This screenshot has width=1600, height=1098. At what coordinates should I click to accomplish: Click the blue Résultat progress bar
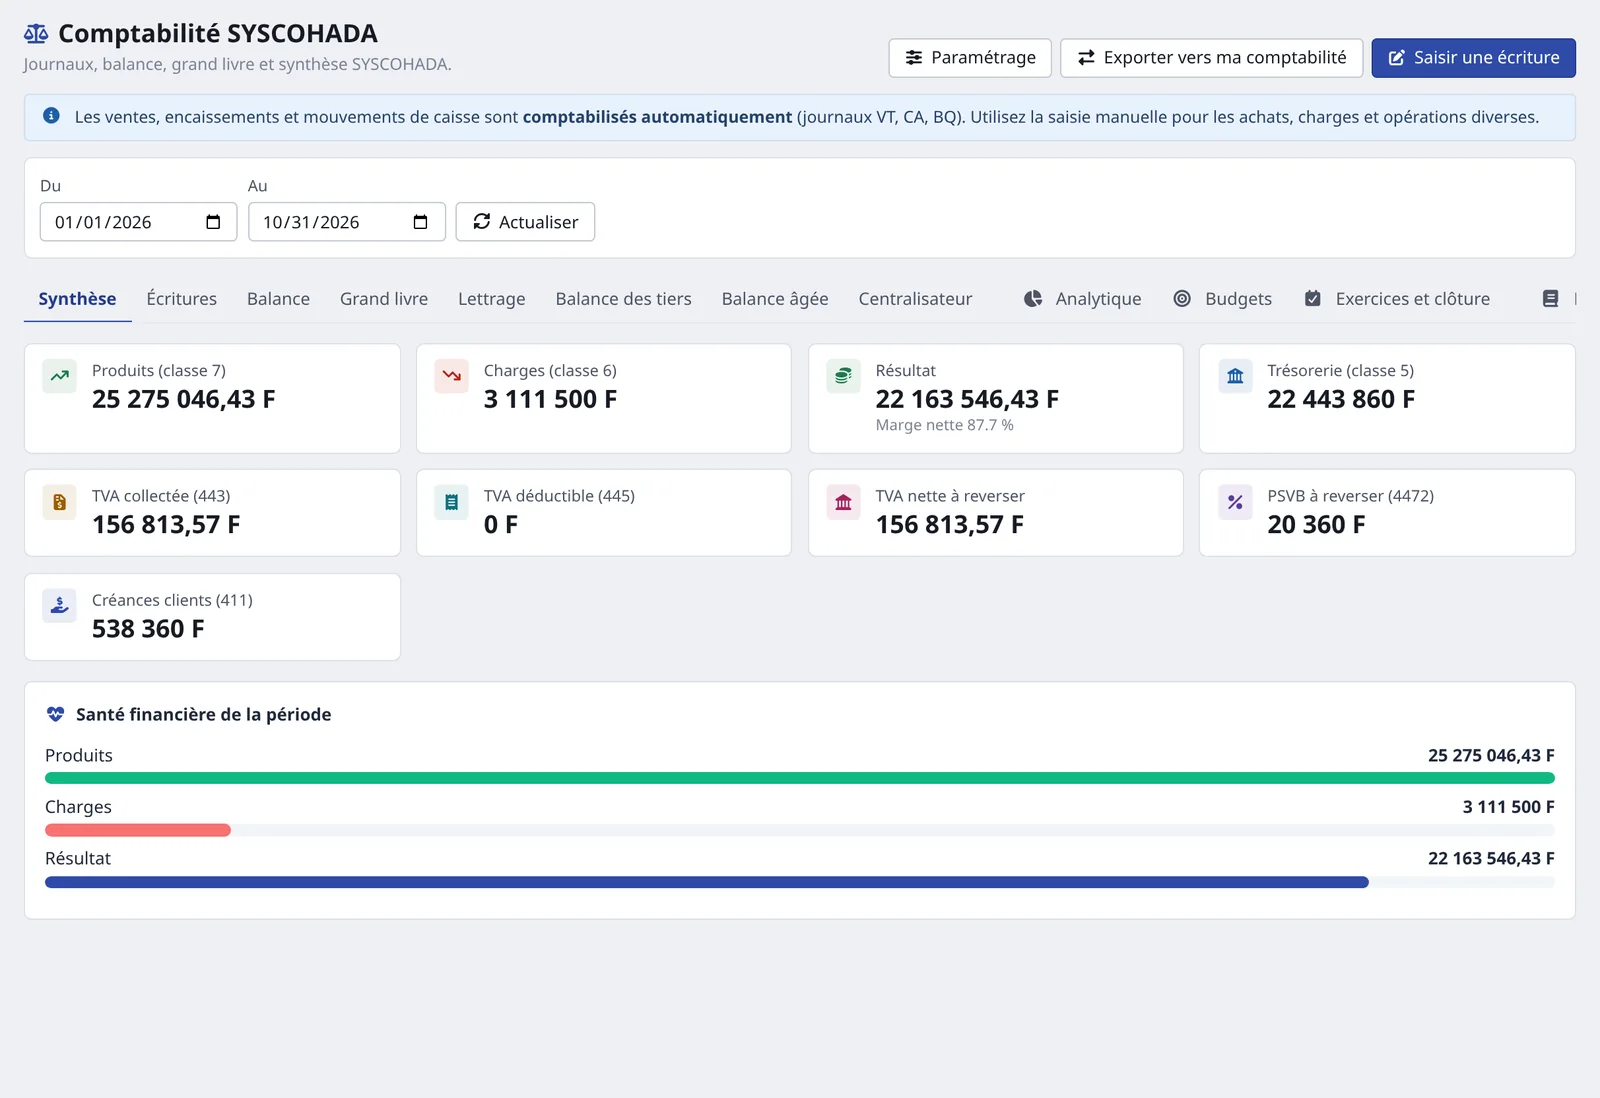[x=707, y=882]
